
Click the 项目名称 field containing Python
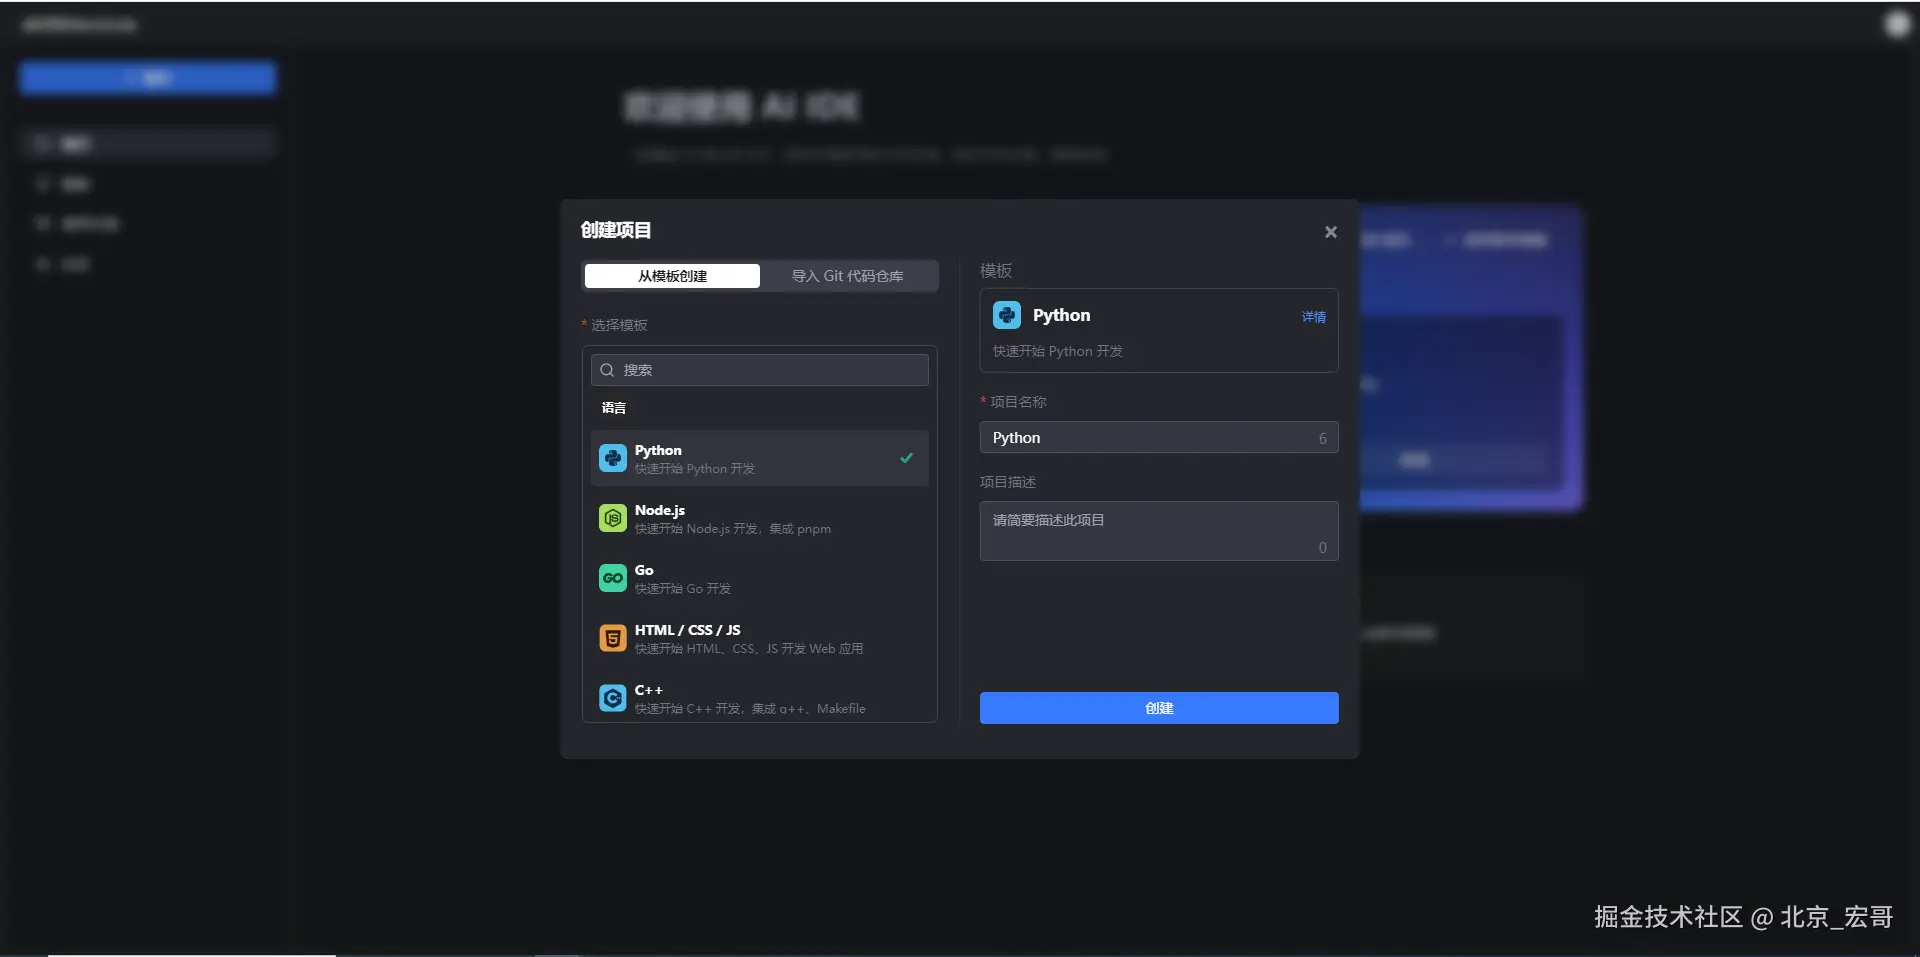tap(1159, 438)
